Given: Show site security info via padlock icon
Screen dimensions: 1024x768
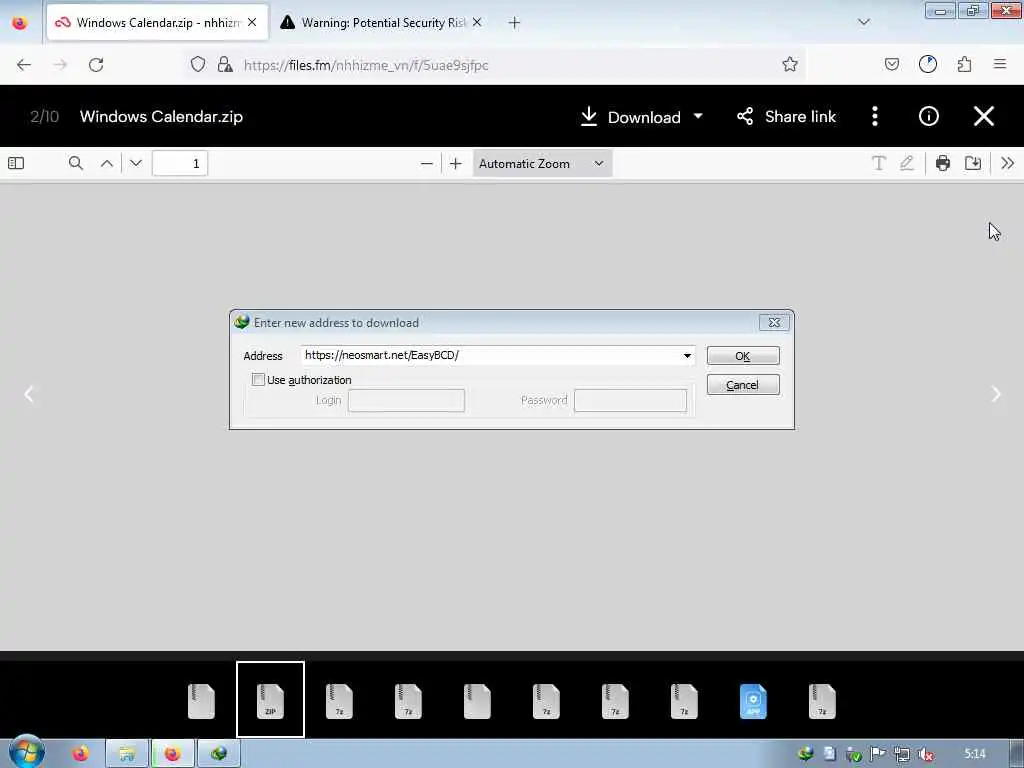Looking at the screenshot, I should point(225,64).
